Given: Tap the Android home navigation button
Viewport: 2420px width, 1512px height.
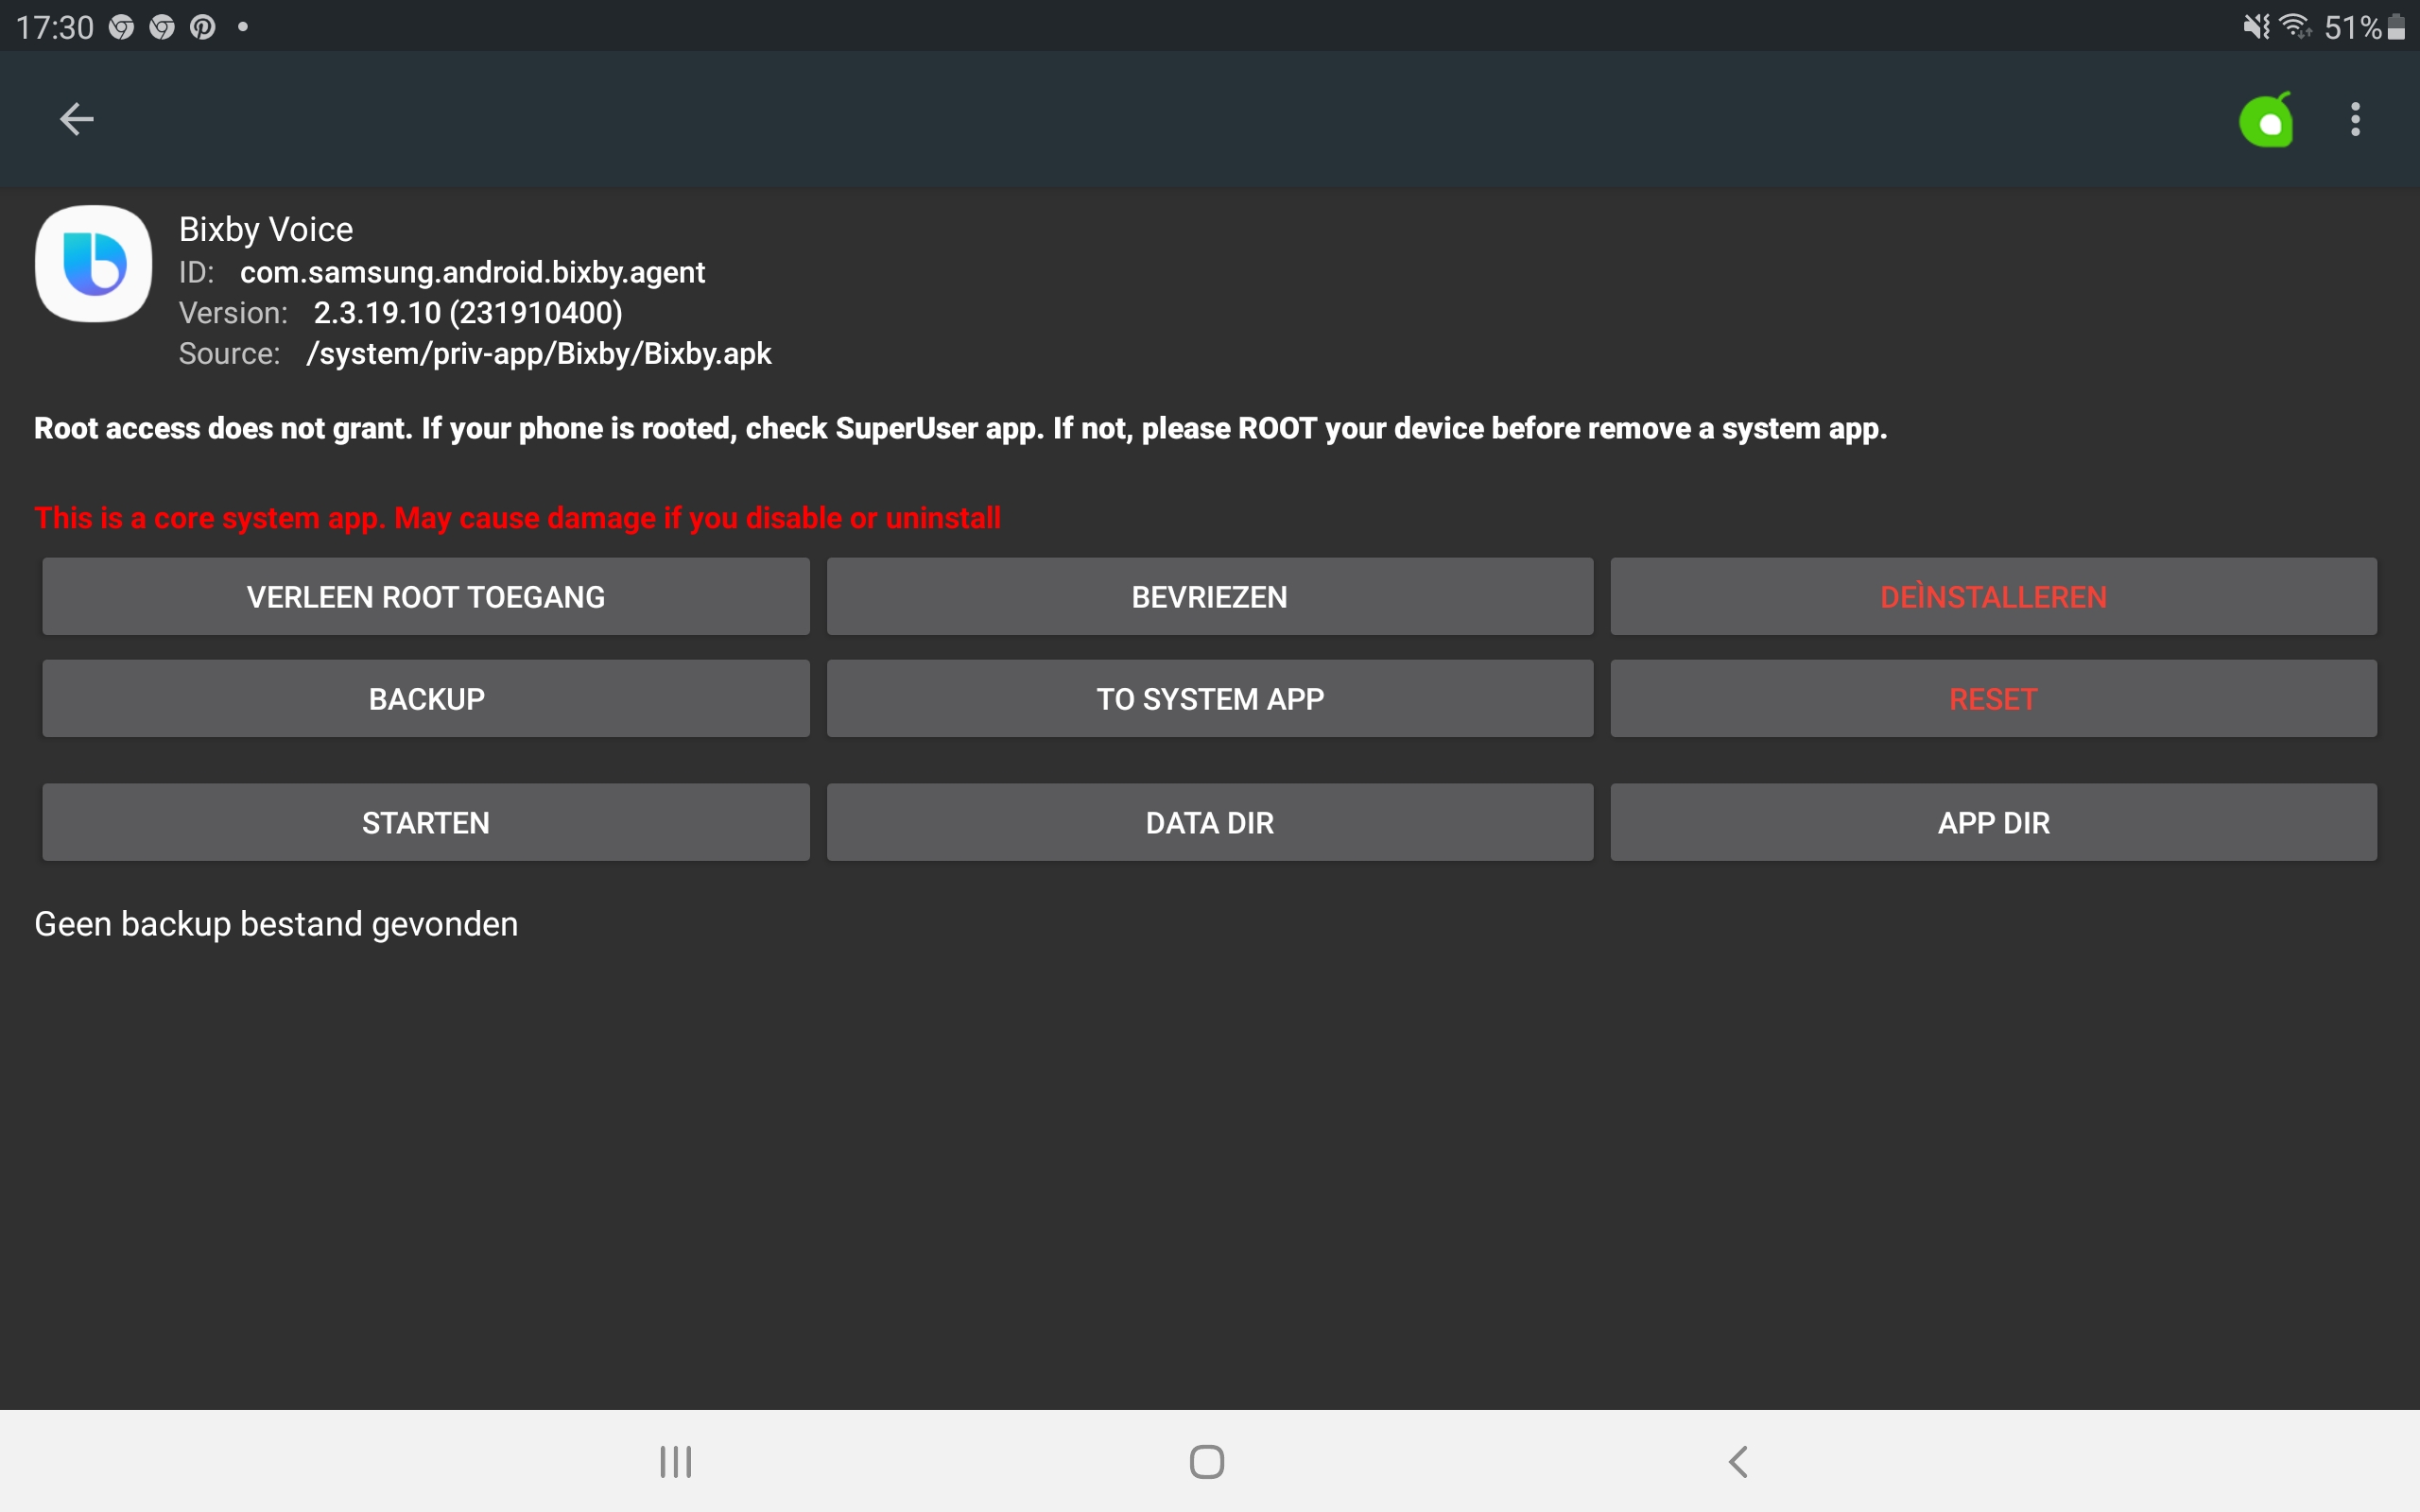Looking at the screenshot, I should 1207,1461.
